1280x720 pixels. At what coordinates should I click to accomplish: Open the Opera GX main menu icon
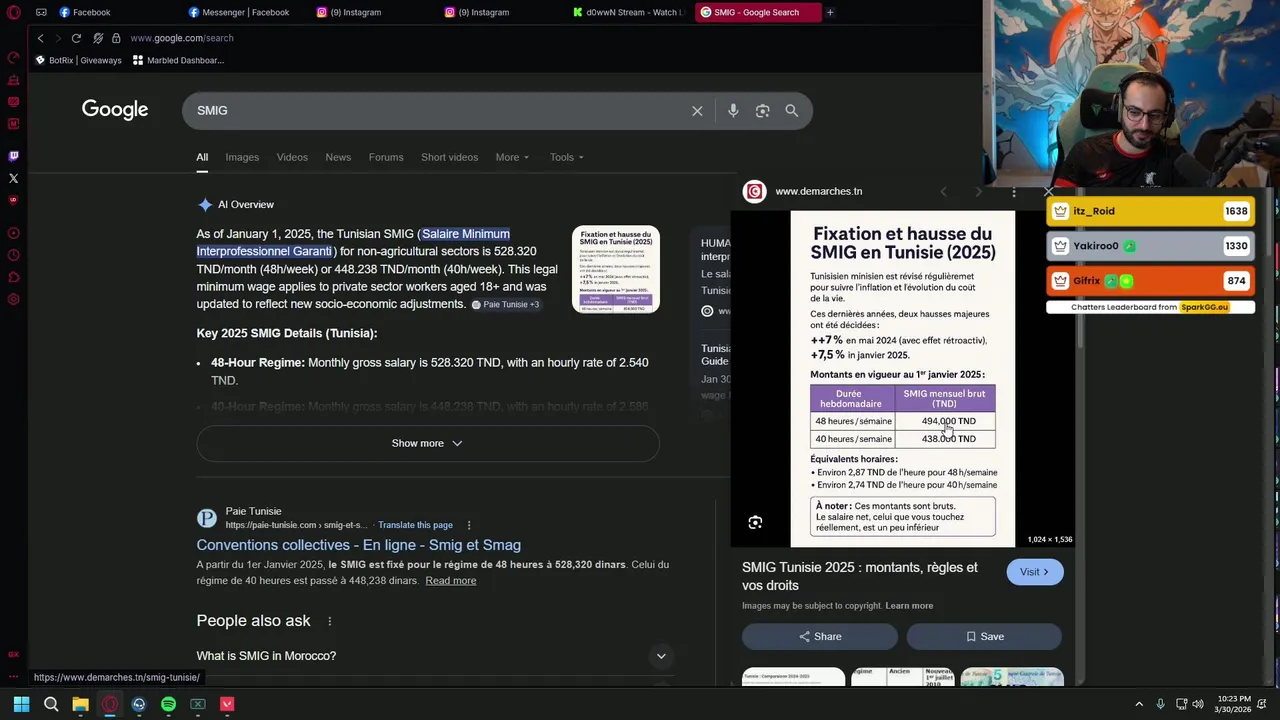tap(14, 12)
